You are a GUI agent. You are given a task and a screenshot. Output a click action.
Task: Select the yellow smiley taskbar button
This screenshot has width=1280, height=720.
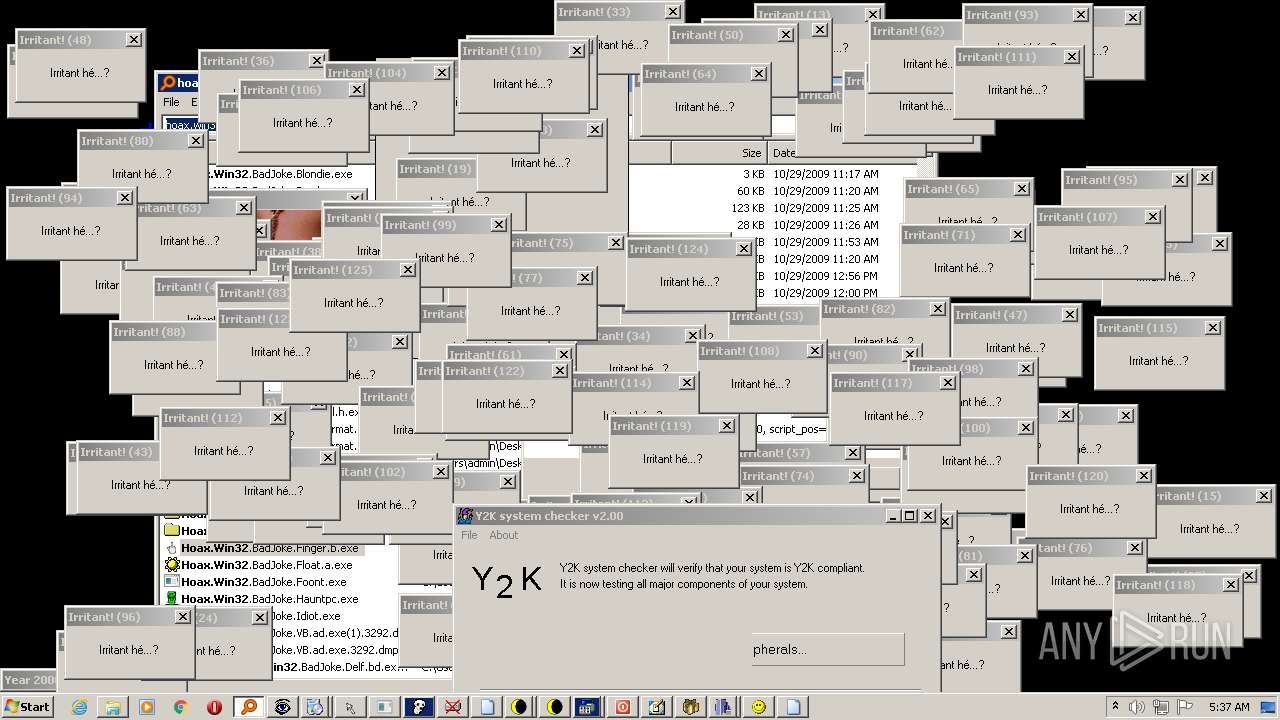click(x=758, y=706)
